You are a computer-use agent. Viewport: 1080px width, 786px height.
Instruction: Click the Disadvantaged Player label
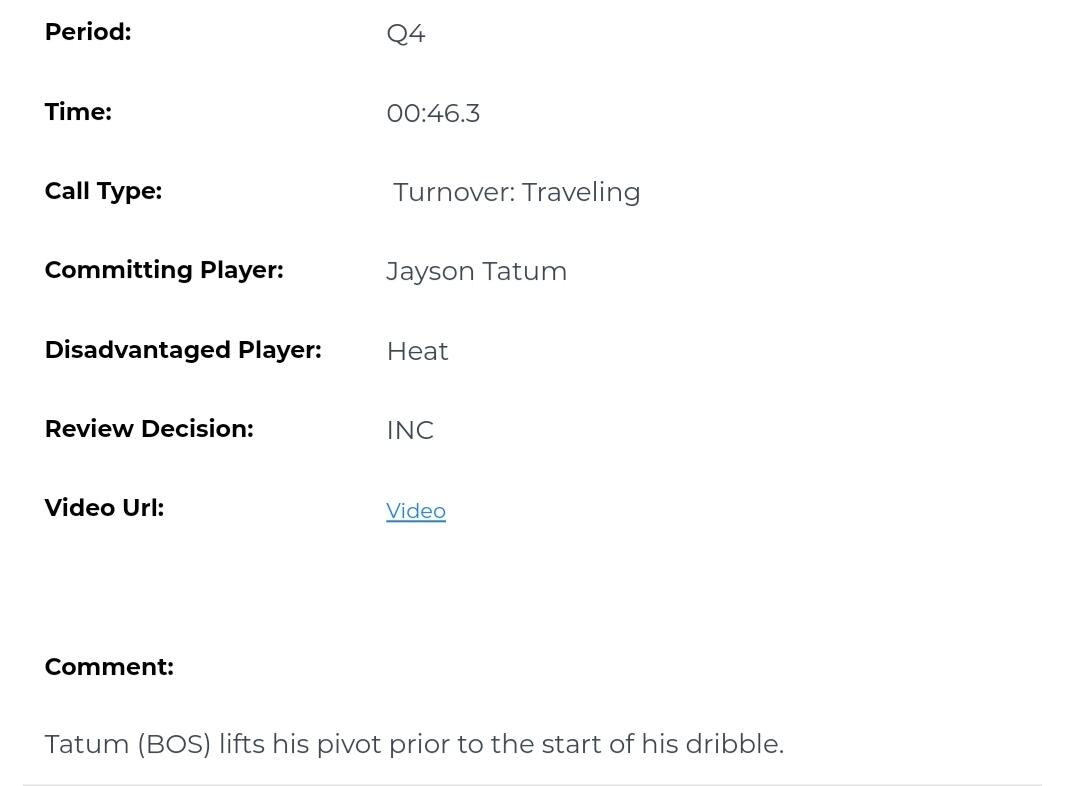pyautogui.click(x=183, y=350)
